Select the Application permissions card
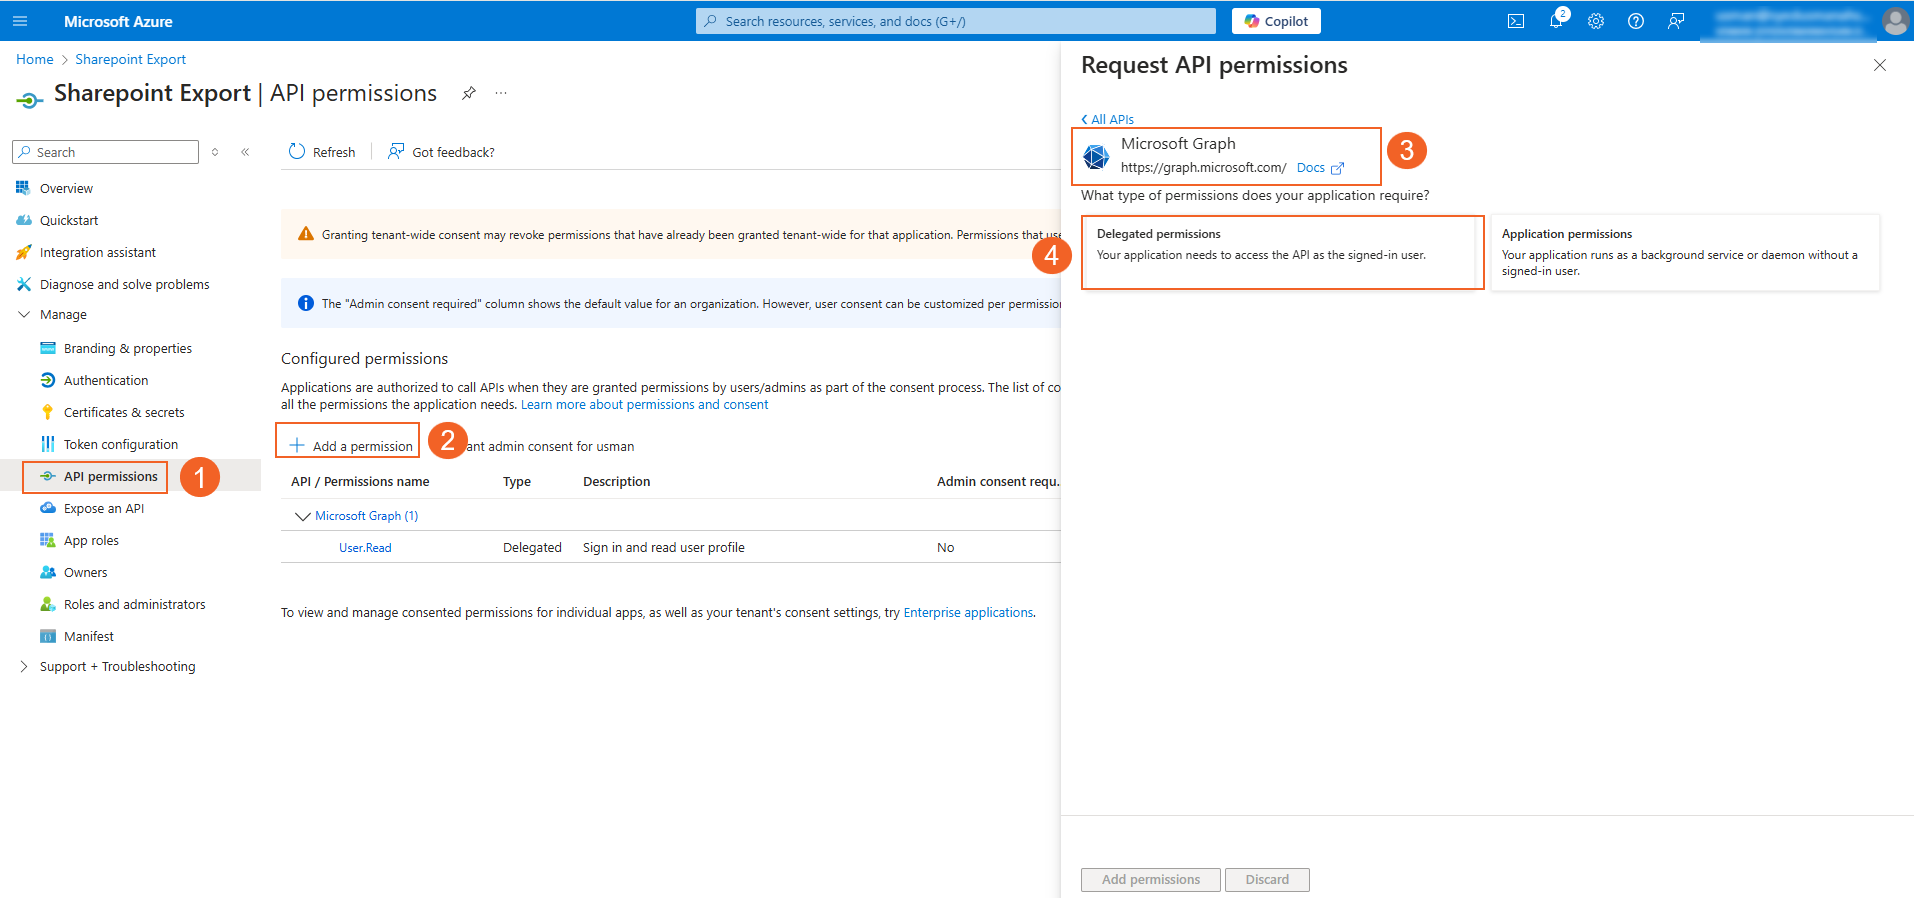 tap(1684, 252)
